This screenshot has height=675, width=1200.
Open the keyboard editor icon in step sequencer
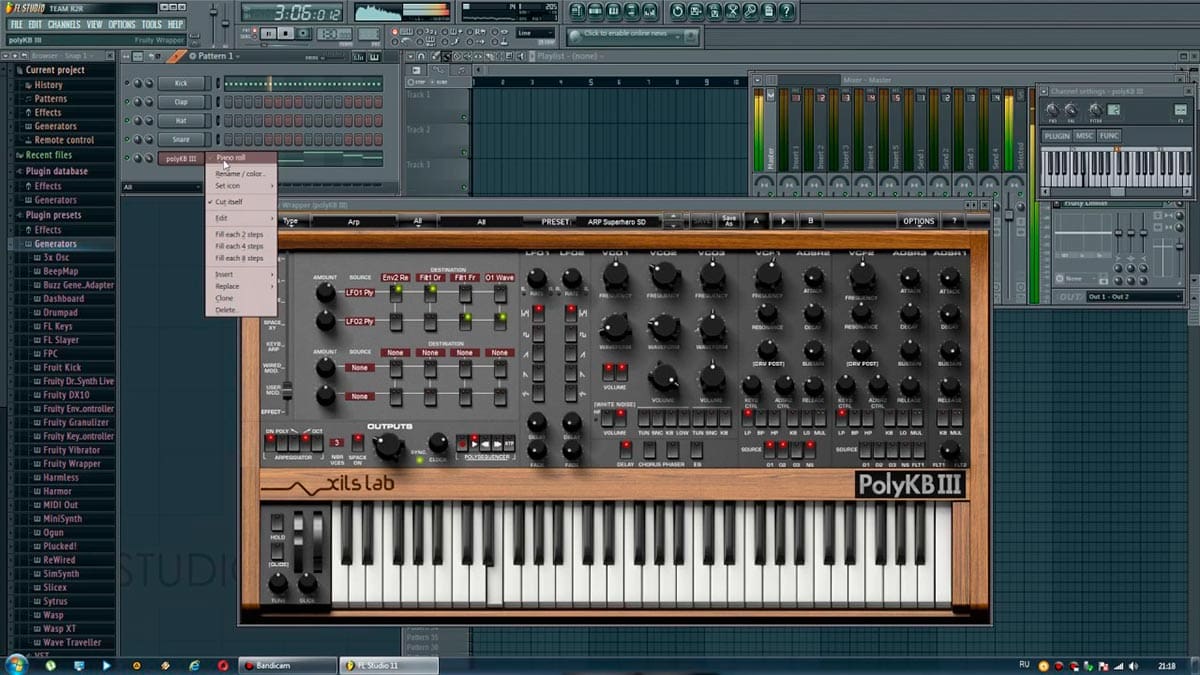(374, 57)
